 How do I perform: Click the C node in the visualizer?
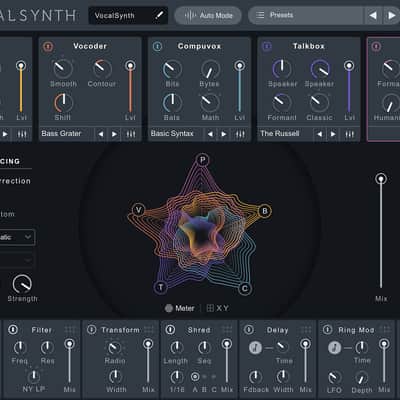tap(245, 288)
